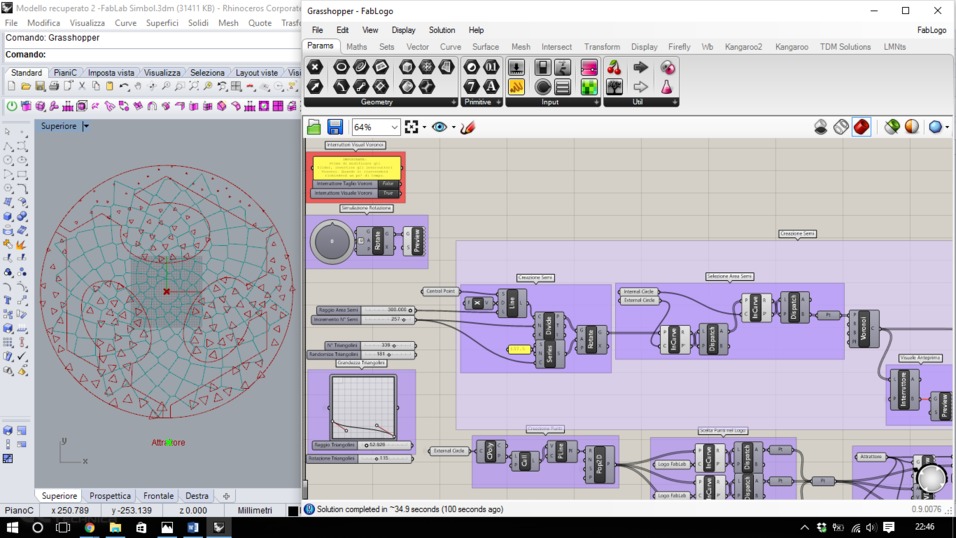This screenshot has height=538, width=956.
Task: Toggle the Interruttore Visuale Voronoi True switch
Action: coord(388,193)
